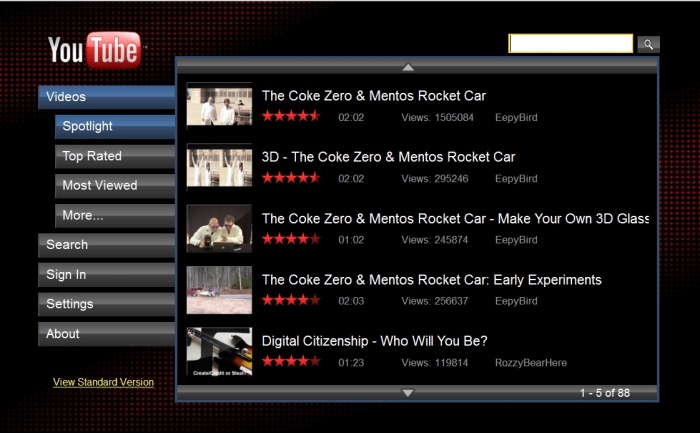Click EepyBird on the Views: 256637 row
The image size is (700, 433).
pos(516,301)
